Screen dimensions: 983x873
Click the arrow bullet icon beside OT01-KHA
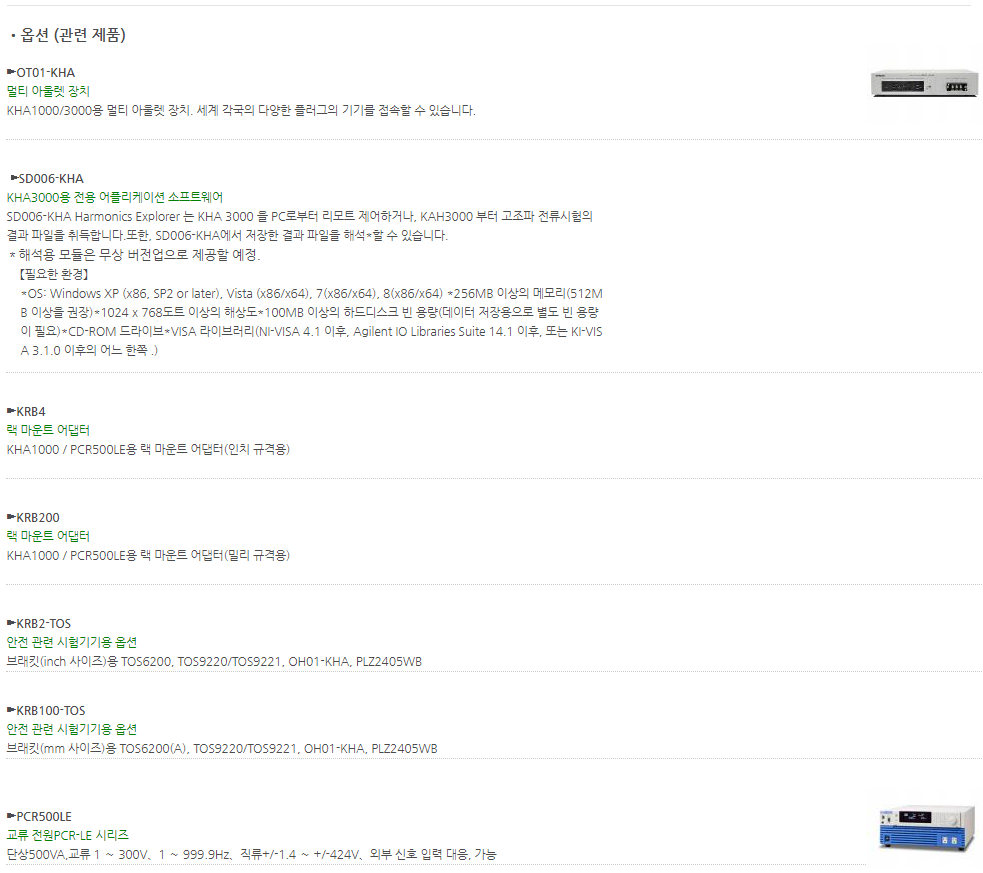point(11,72)
